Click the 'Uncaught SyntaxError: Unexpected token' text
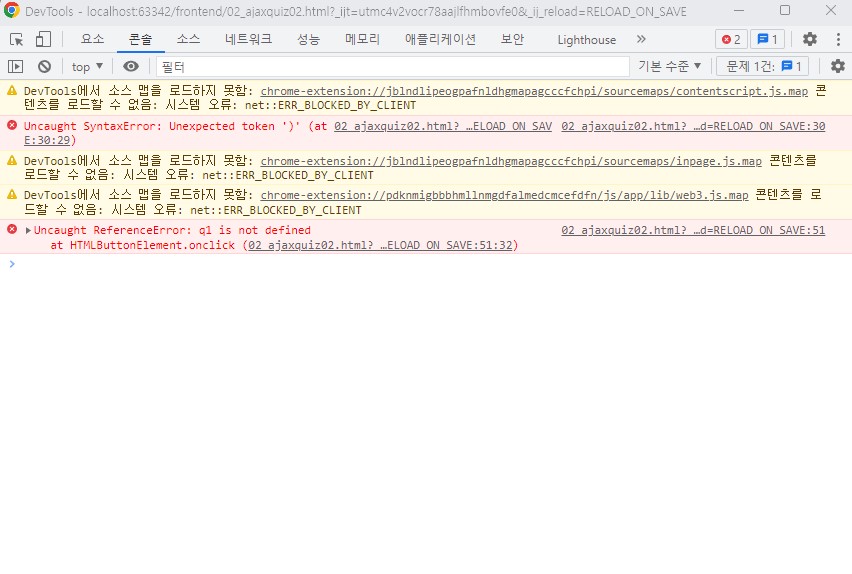 [x=149, y=126]
